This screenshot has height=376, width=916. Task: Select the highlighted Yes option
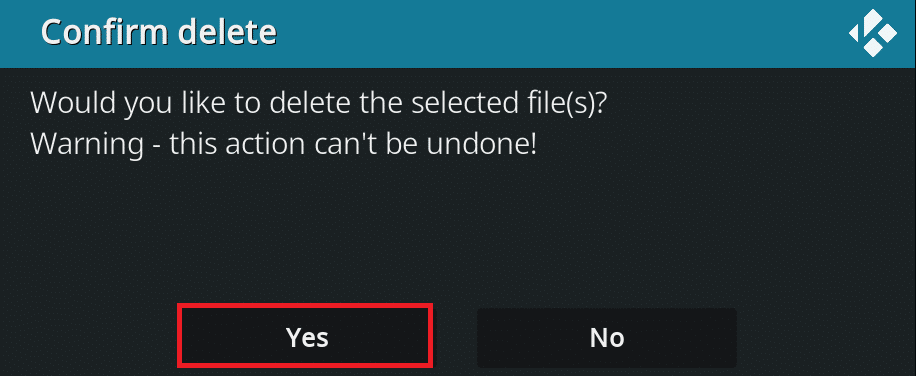[x=305, y=336]
